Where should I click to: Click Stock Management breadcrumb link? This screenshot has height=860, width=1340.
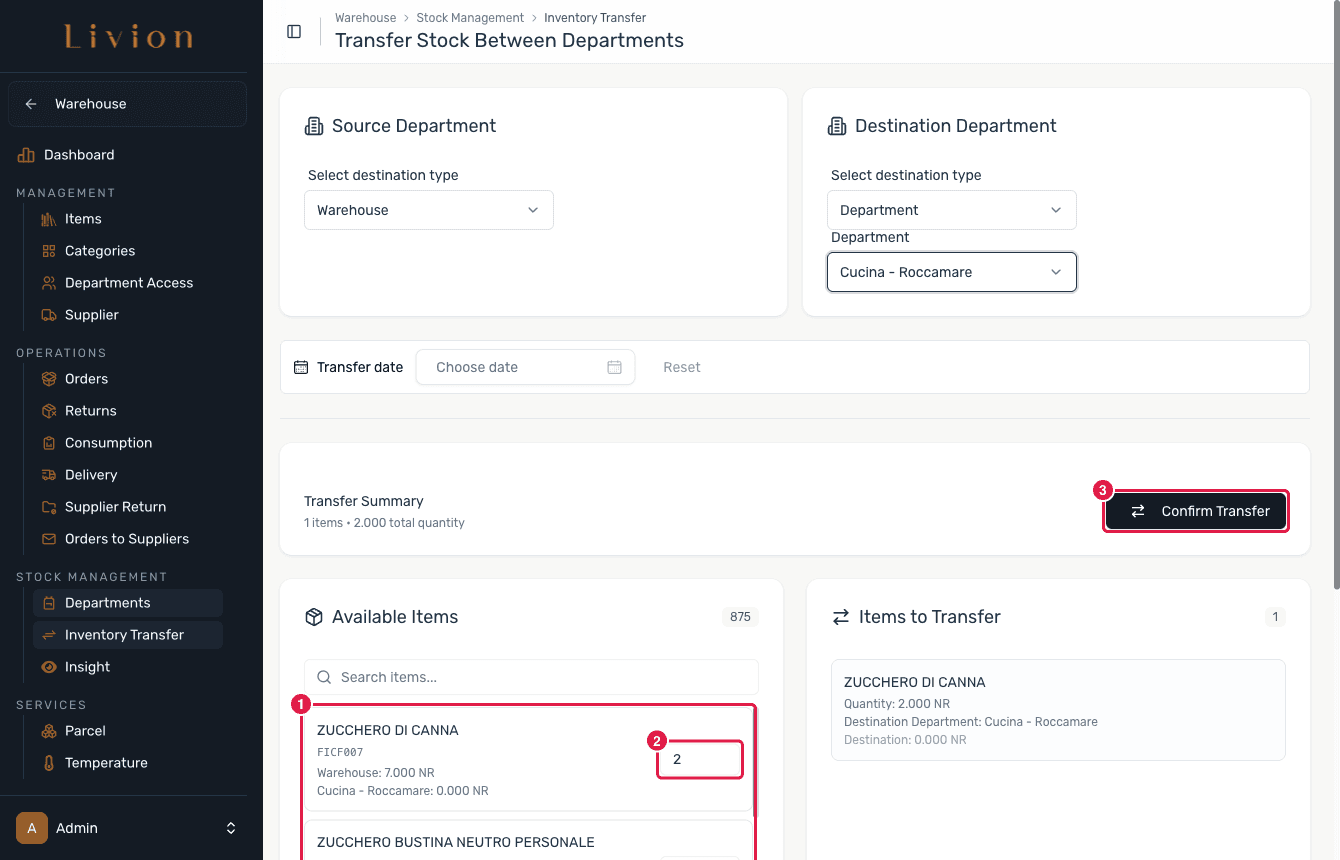pyautogui.click(x=470, y=18)
